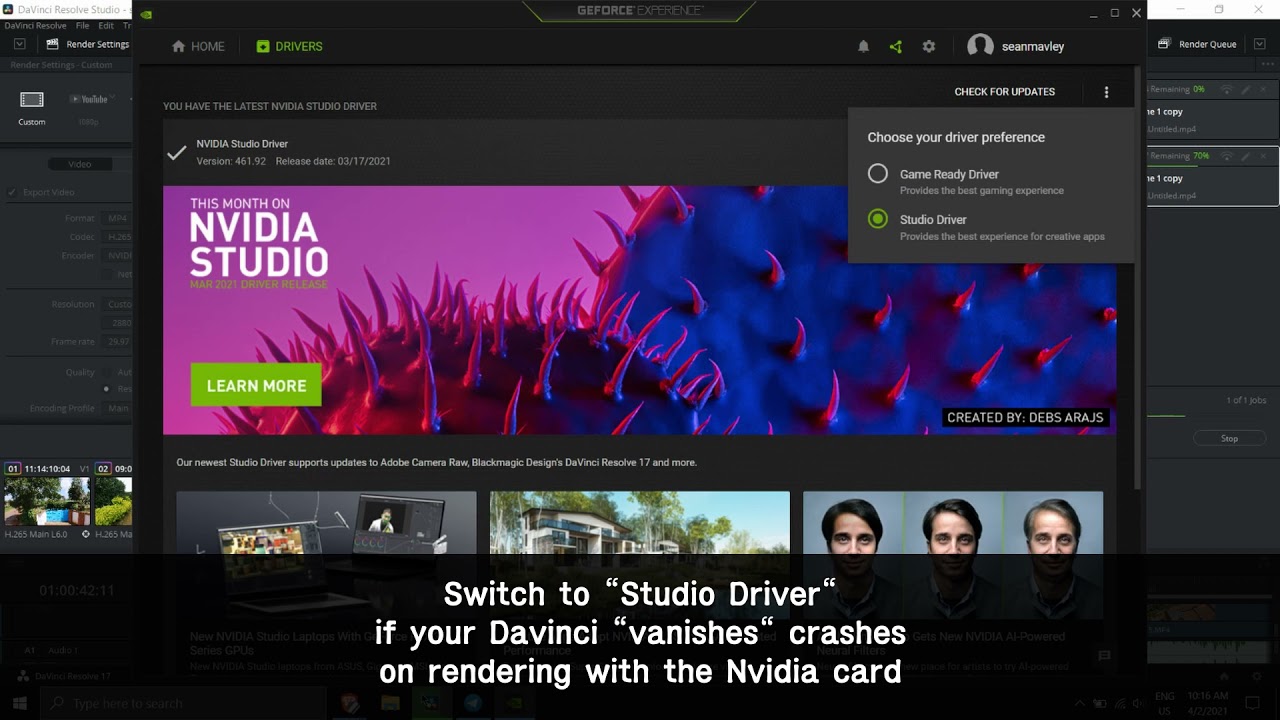Open the notifications bell in GeForce Experience
The width and height of the screenshot is (1280, 720).
pos(863,46)
